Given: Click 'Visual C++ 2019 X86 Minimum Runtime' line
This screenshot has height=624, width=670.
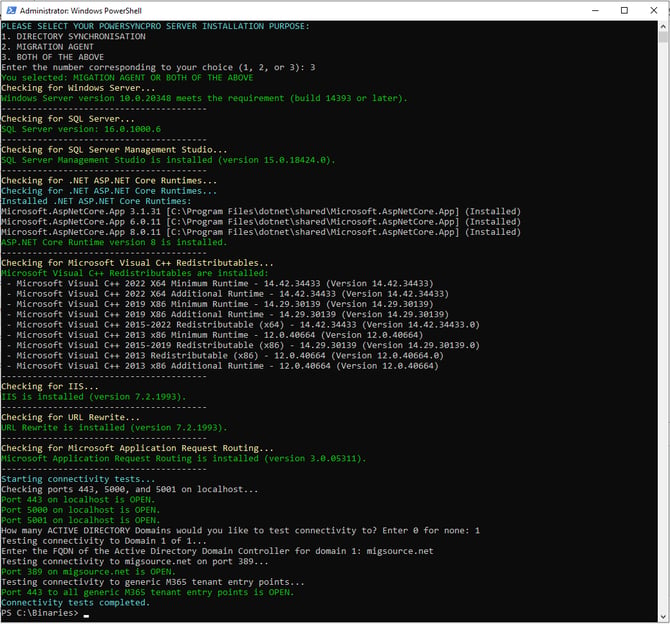Looking at the screenshot, I should [220, 303].
